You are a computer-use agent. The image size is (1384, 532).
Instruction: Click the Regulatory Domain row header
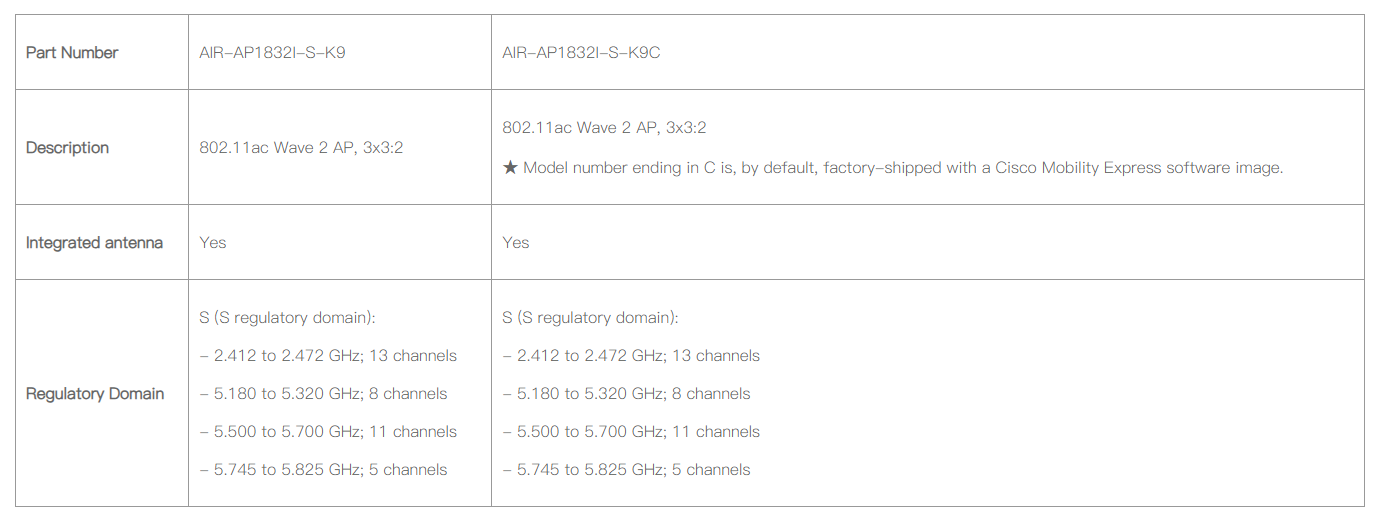95,394
